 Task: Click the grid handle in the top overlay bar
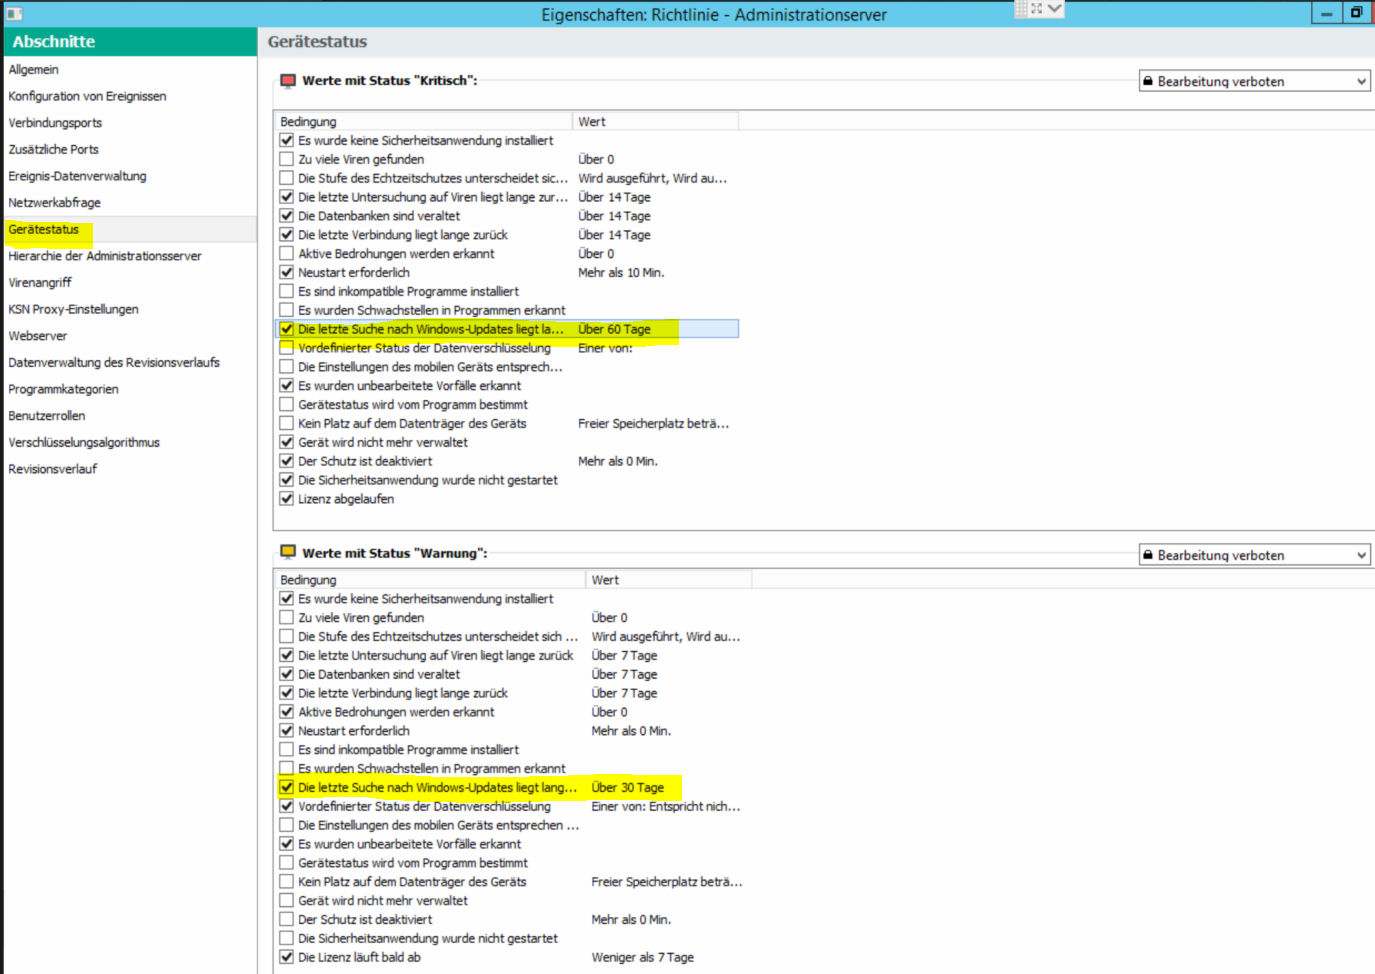pyautogui.click(x=1021, y=9)
